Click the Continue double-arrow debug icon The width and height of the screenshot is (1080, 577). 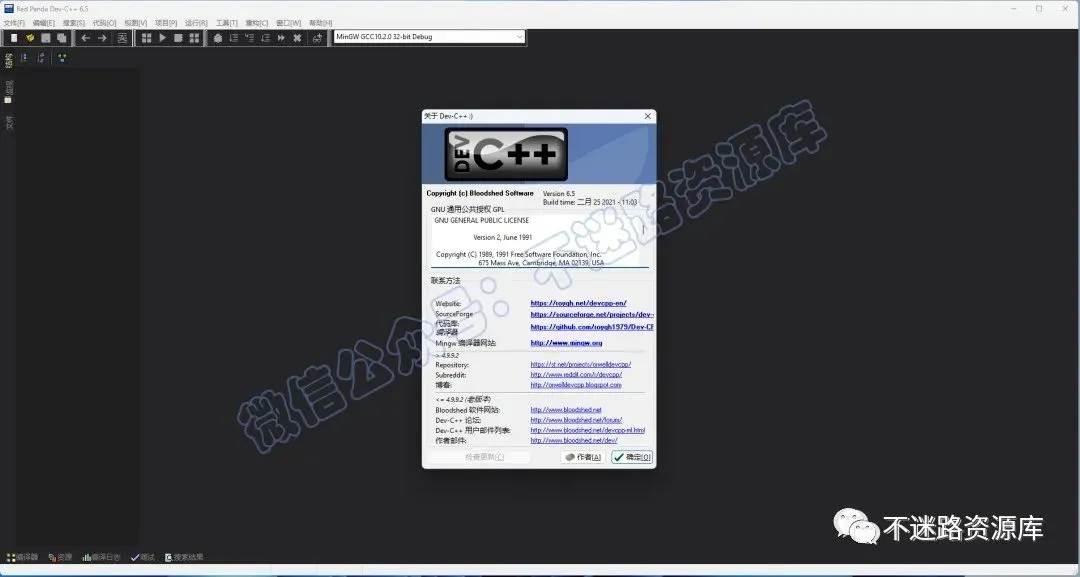(x=281, y=38)
